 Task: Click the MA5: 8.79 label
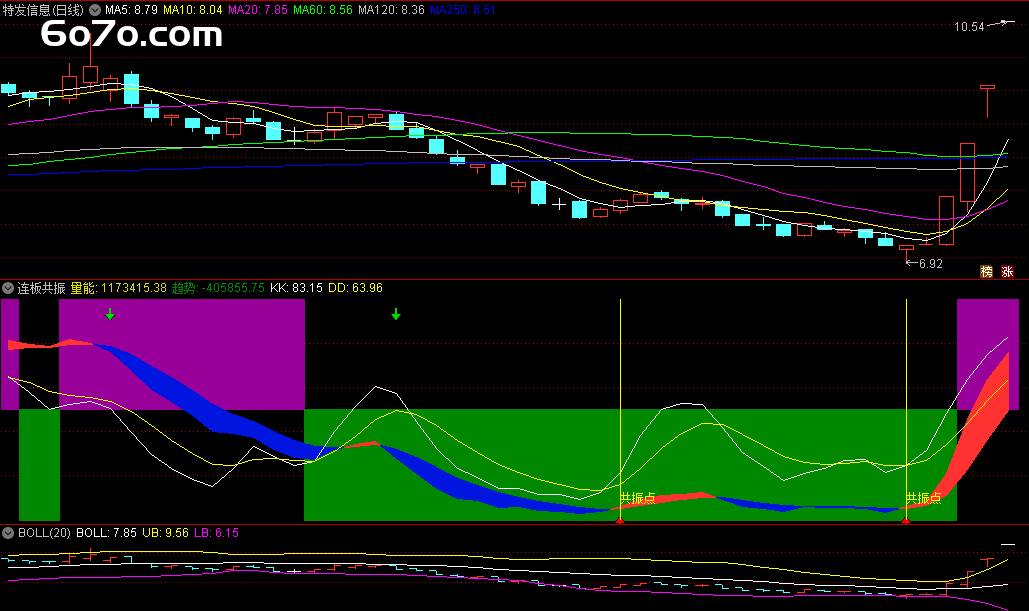point(131,10)
